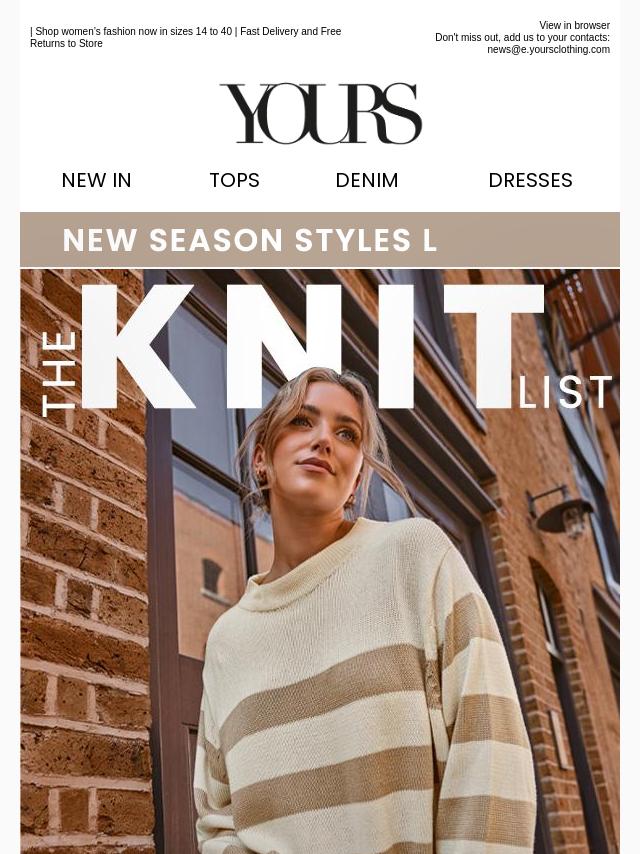Click the model's gold earring
The width and height of the screenshot is (640, 854).
pyautogui.click(x=350, y=499)
